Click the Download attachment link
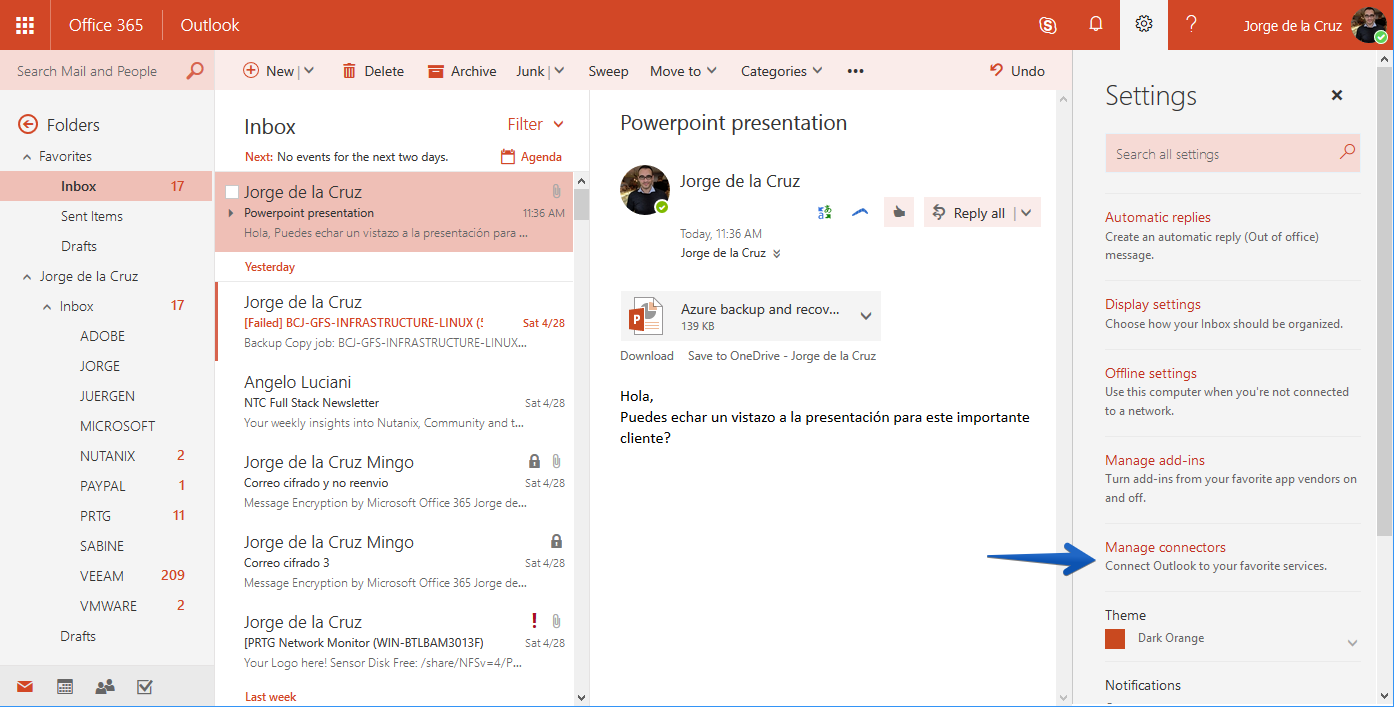The height and width of the screenshot is (707, 1394). coord(647,356)
